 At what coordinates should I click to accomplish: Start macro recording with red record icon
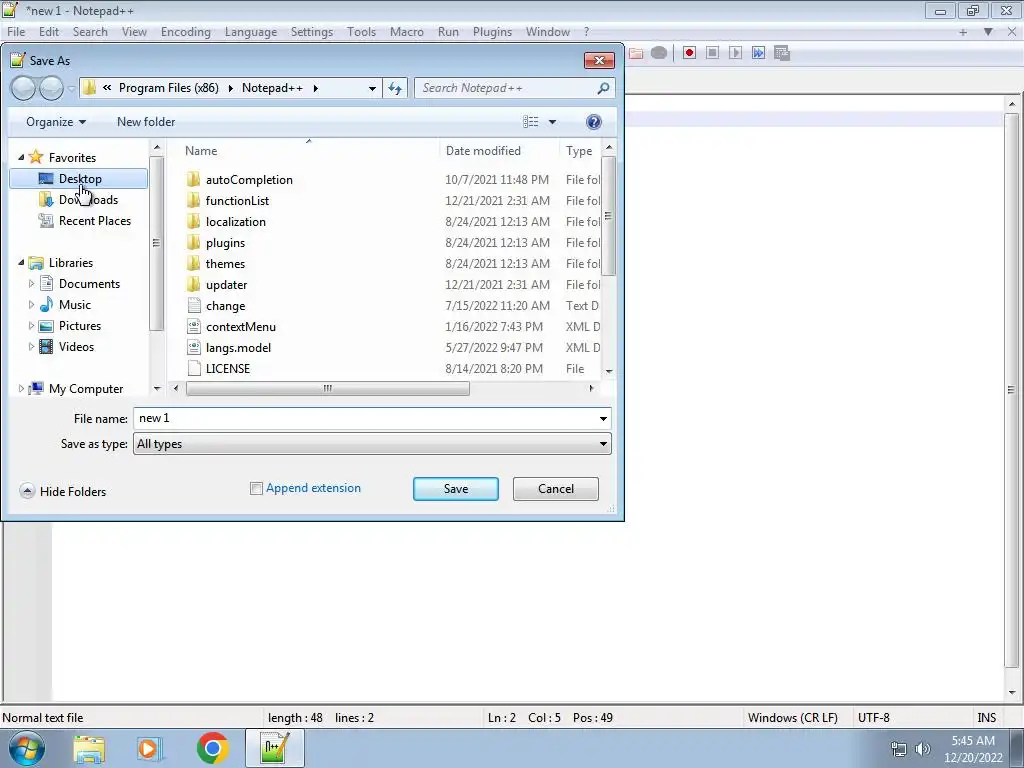tap(689, 53)
